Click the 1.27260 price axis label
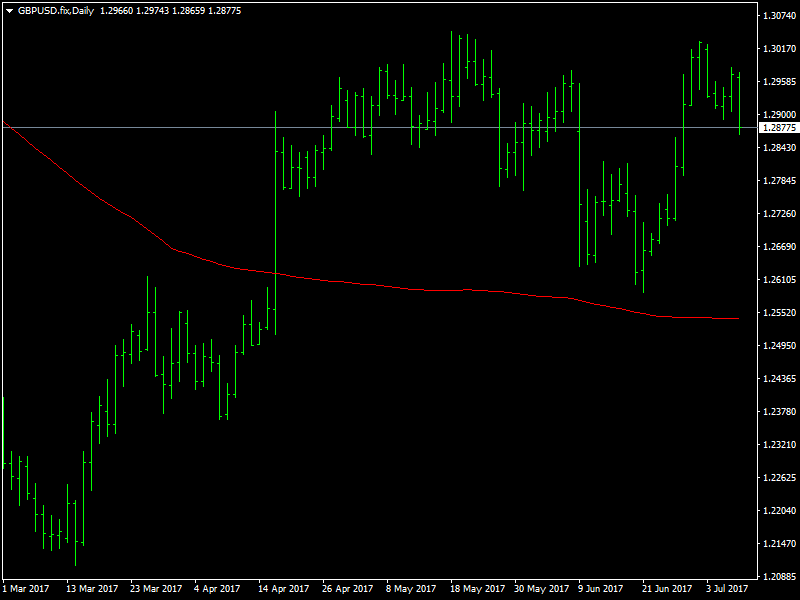 point(779,214)
